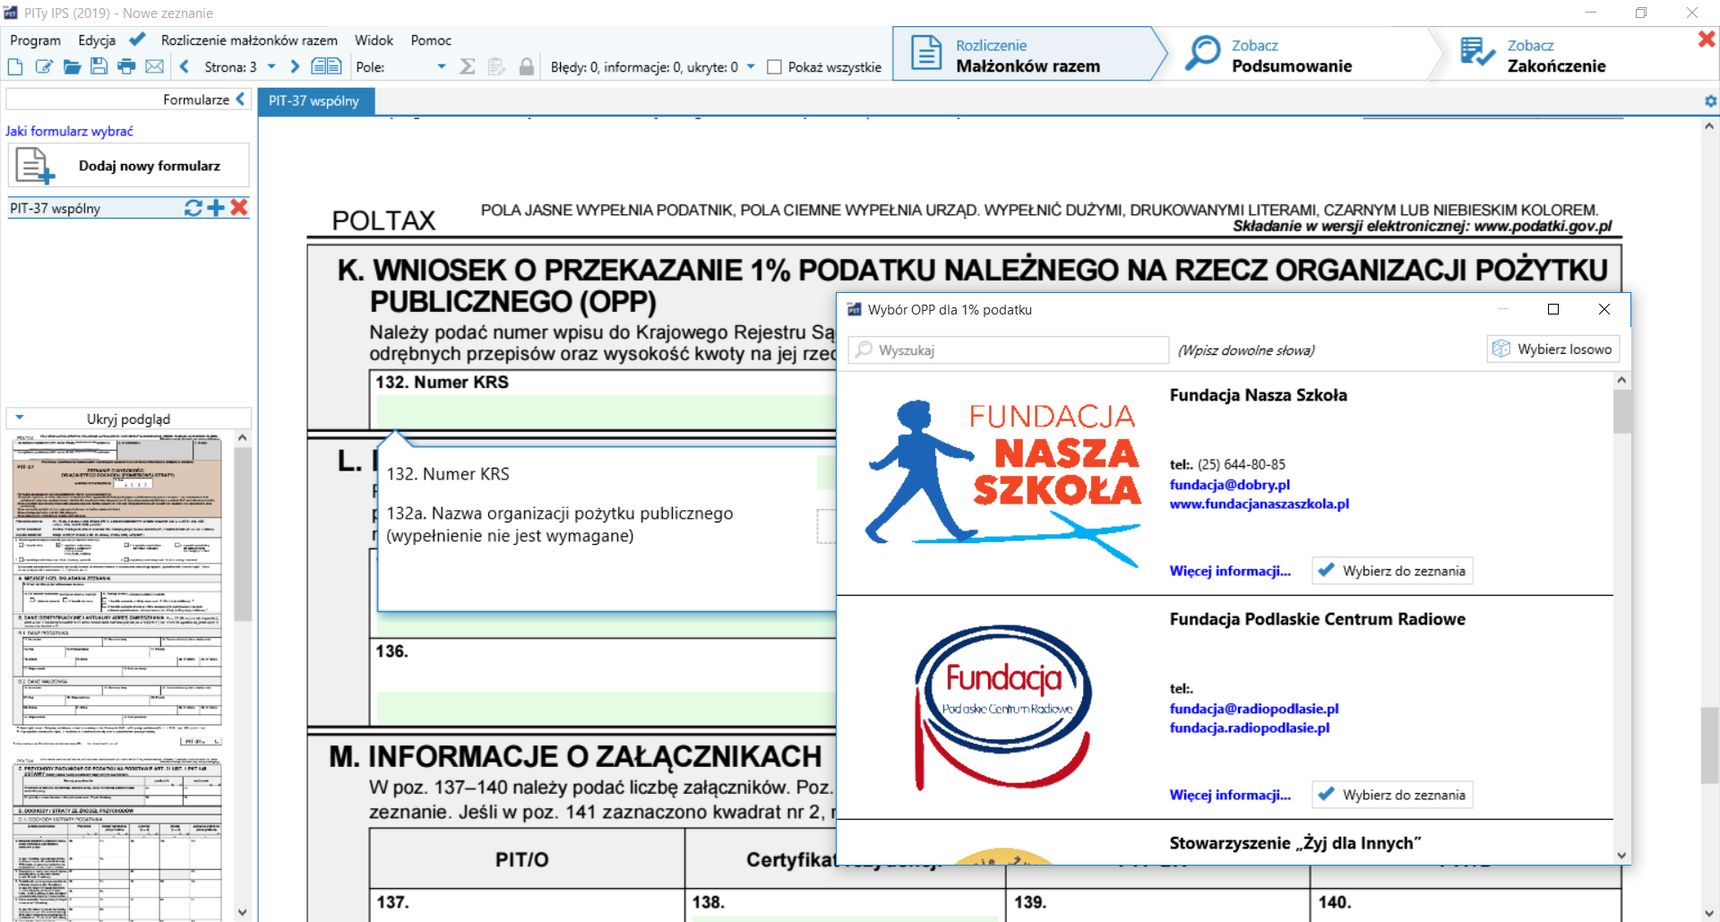Click the edit declaration pencil icon
The height and width of the screenshot is (922, 1720).
click(x=44, y=67)
